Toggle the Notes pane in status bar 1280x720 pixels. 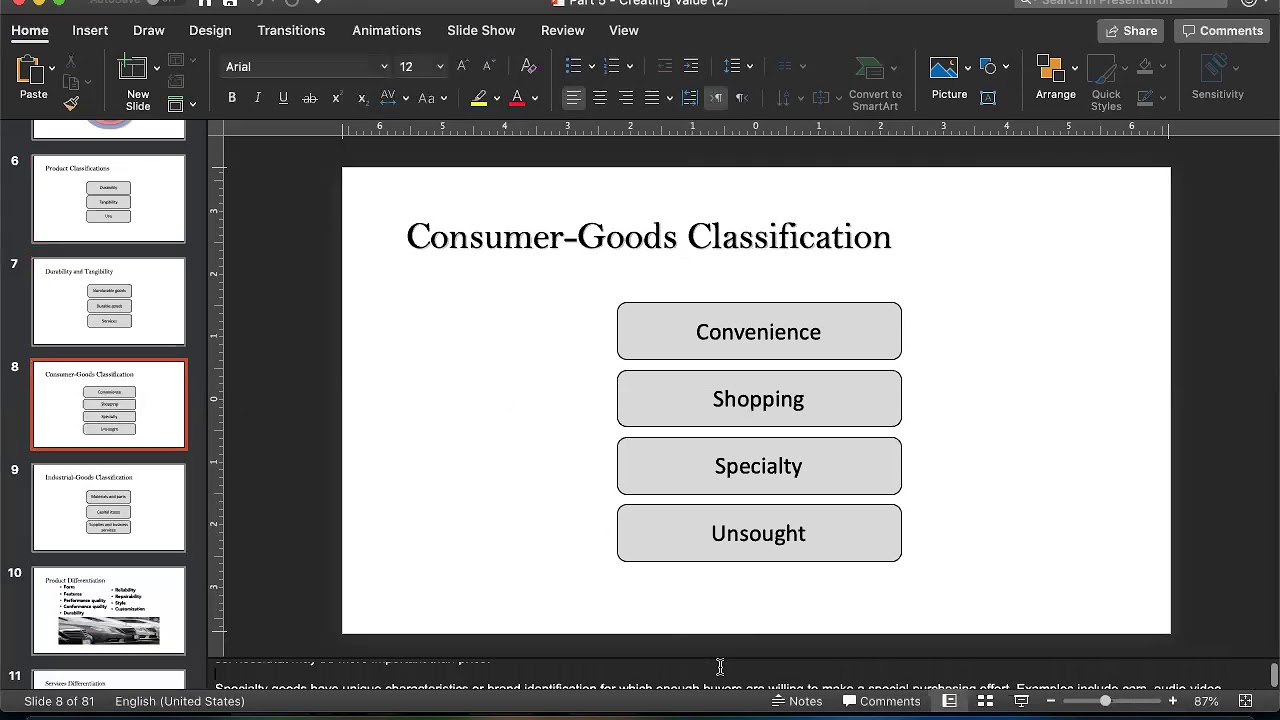[x=797, y=701]
